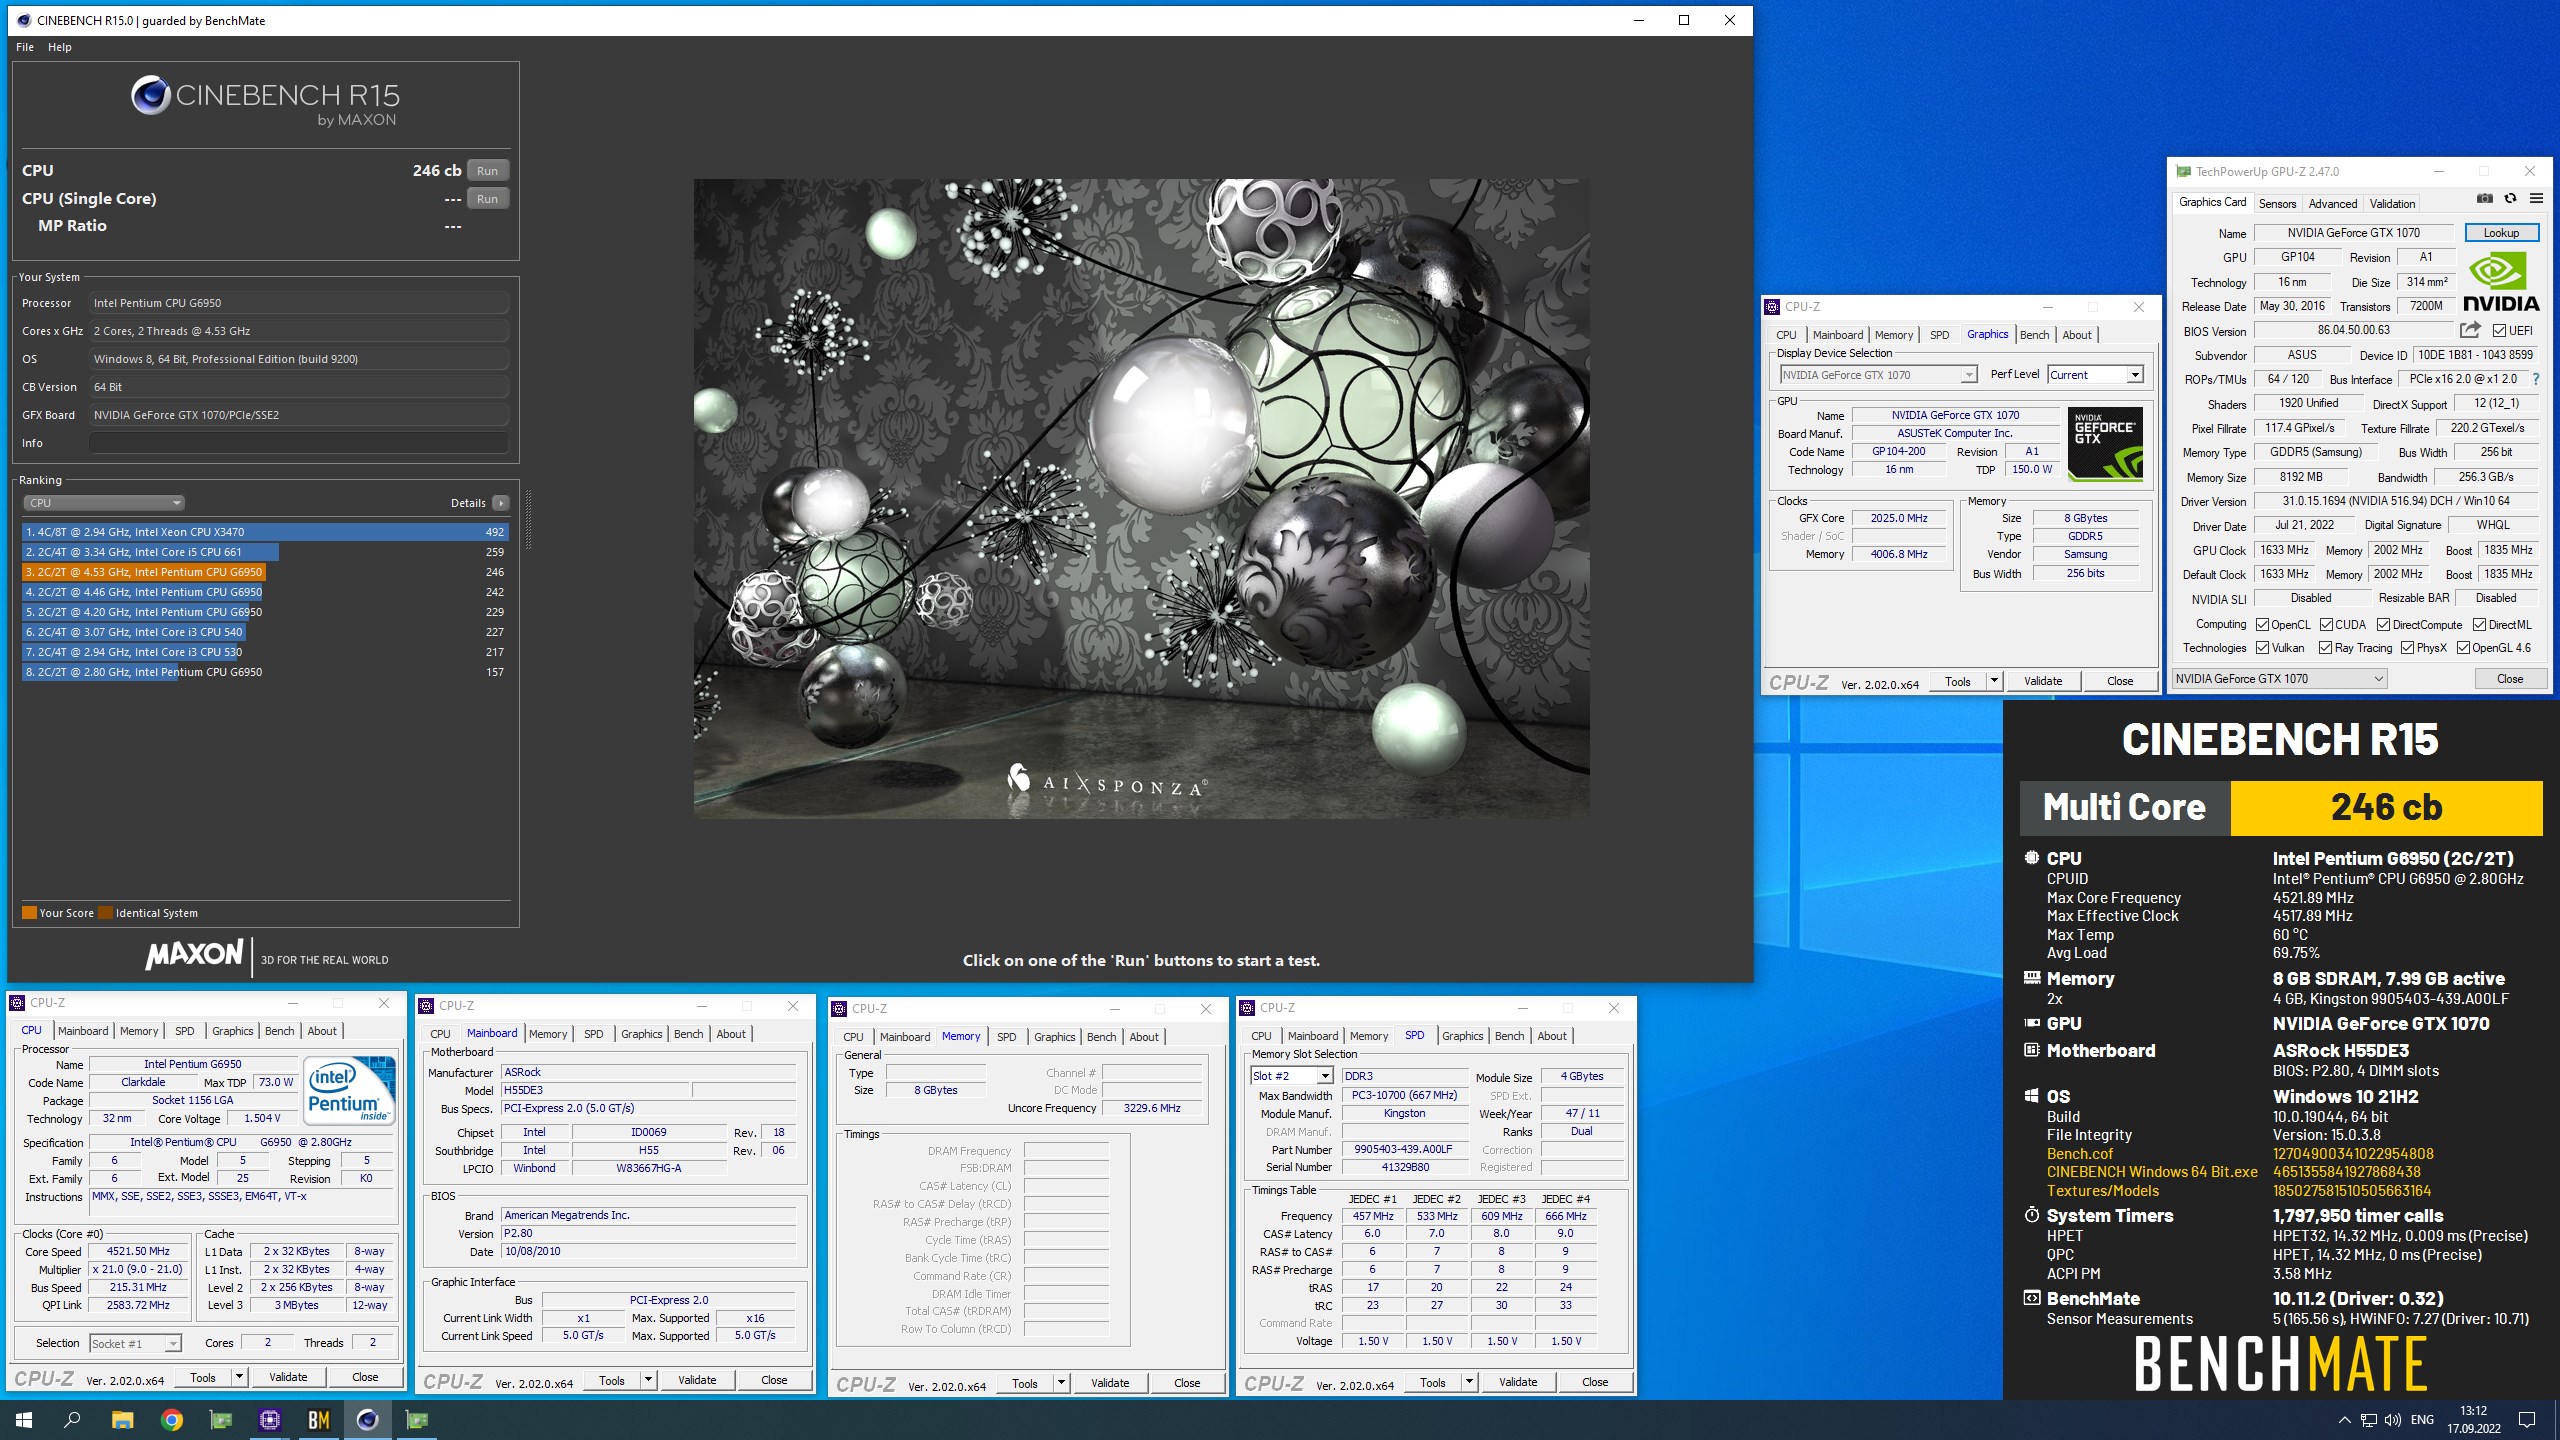The width and height of the screenshot is (2560, 1440).
Task: Click the GPU-Z refresh icon
Action: point(2510,199)
